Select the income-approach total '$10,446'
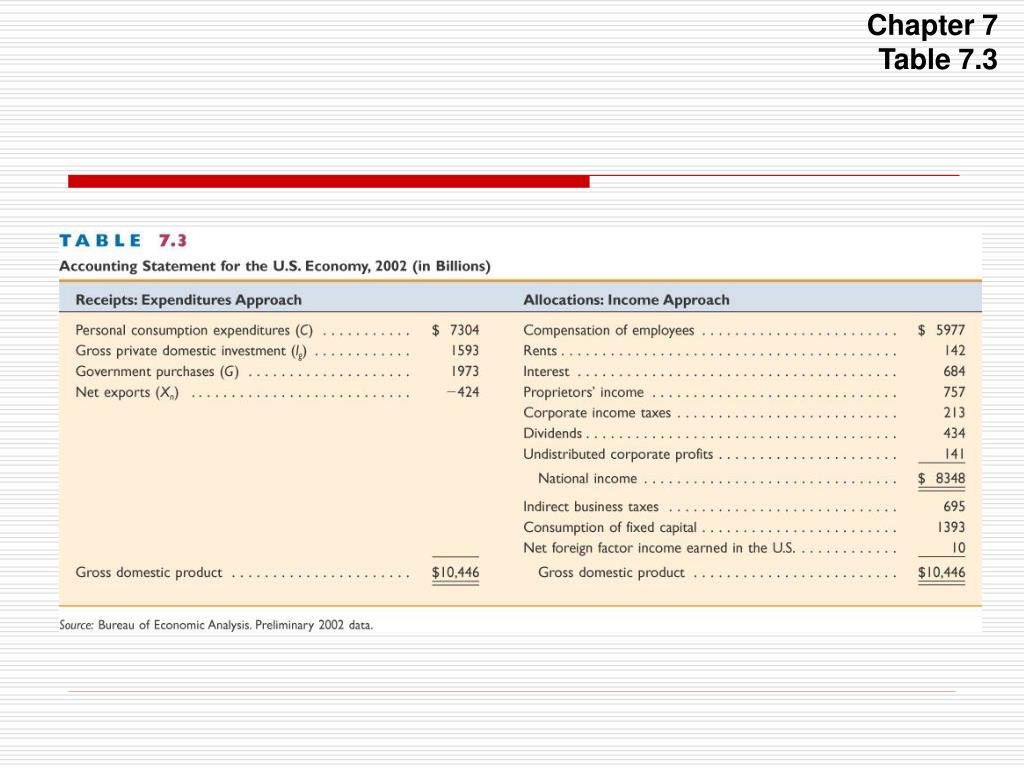Viewport: 1024px width, 768px height. pyautogui.click(x=941, y=573)
